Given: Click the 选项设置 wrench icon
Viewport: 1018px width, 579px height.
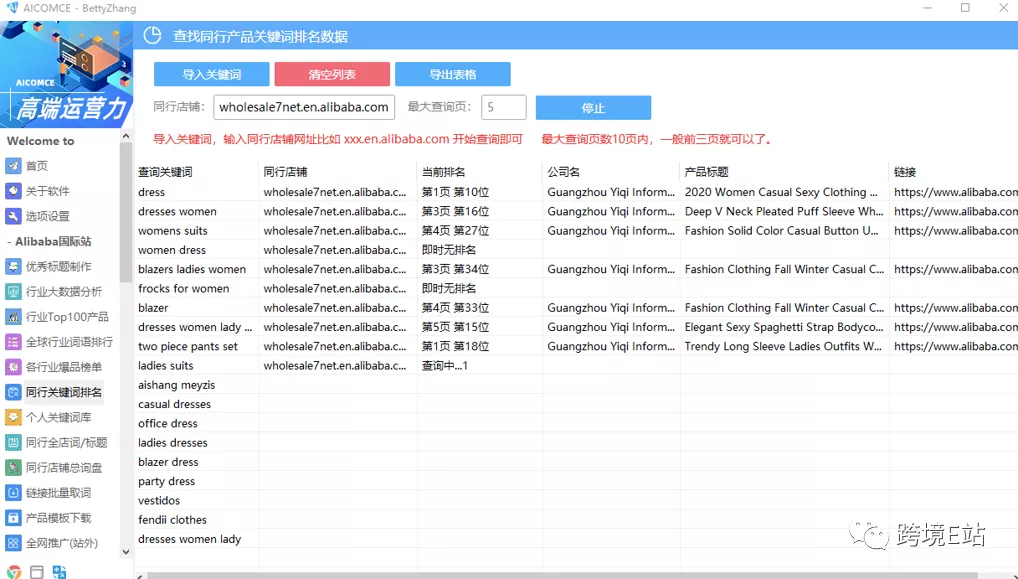Looking at the screenshot, I should [13, 216].
